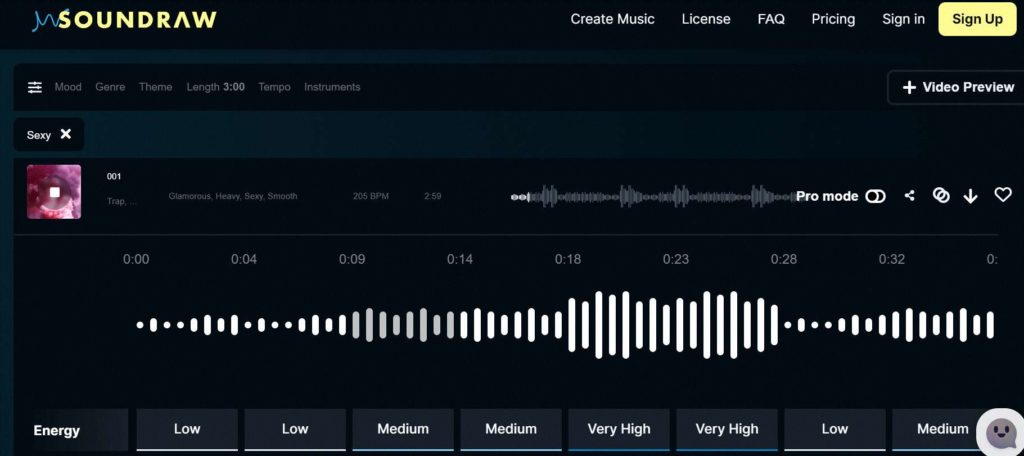Select the first Low energy block
1024x456 pixels.
(187, 429)
